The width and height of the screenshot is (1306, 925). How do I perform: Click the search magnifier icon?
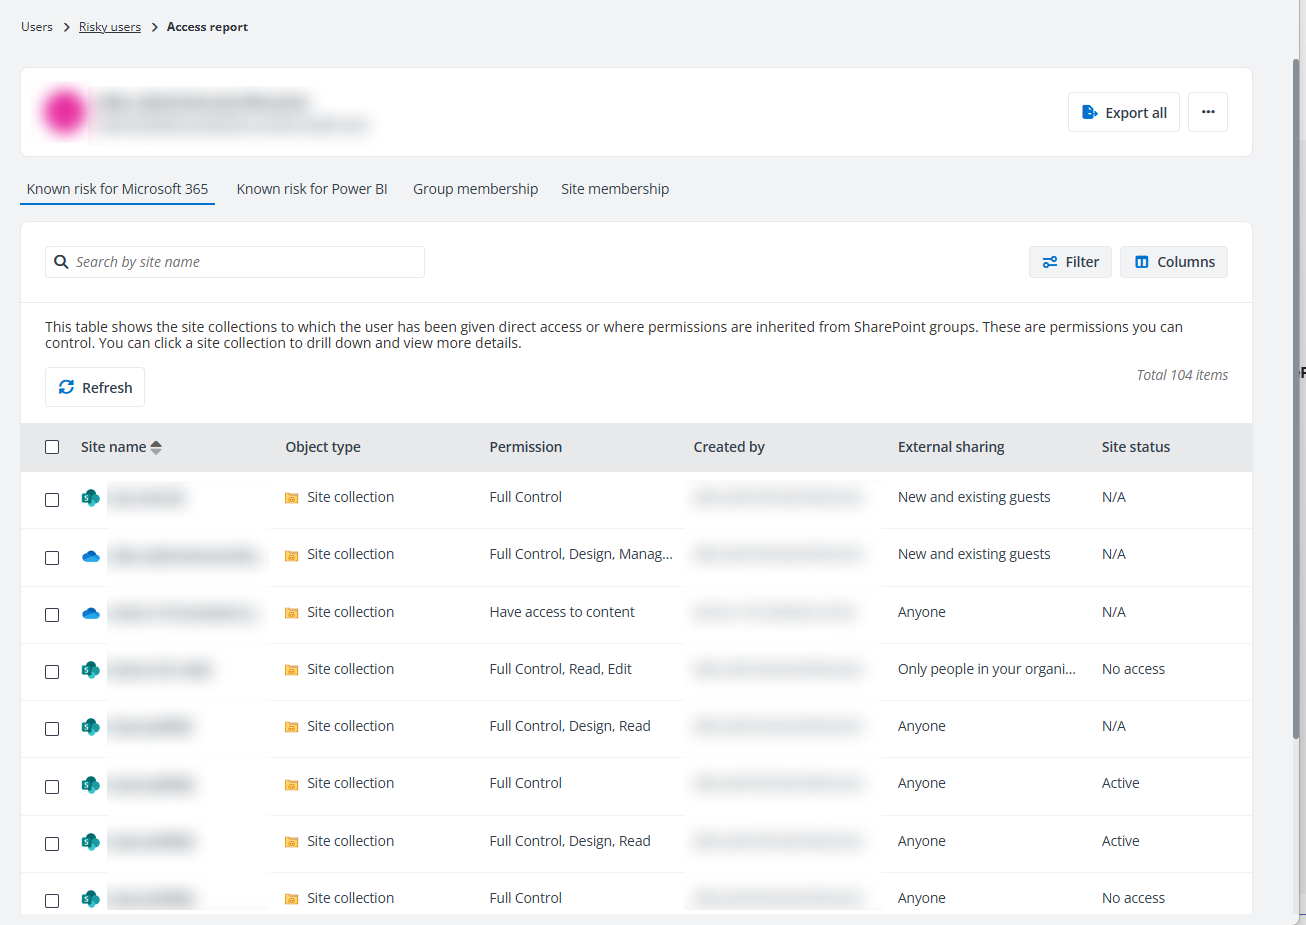pos(61,261)
